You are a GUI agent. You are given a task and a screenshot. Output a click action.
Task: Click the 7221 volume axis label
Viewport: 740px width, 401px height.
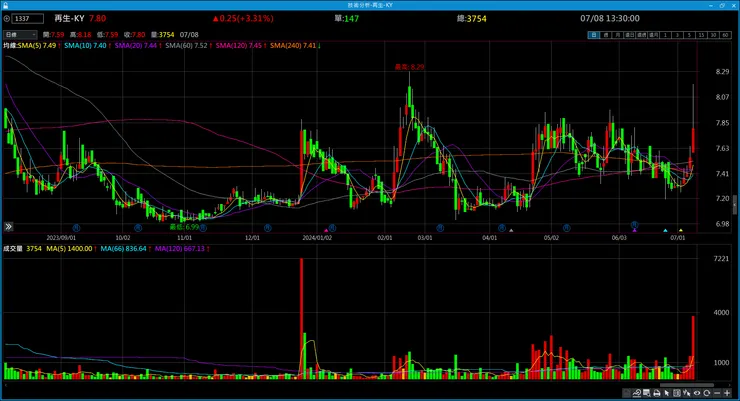tap(721, 259)
